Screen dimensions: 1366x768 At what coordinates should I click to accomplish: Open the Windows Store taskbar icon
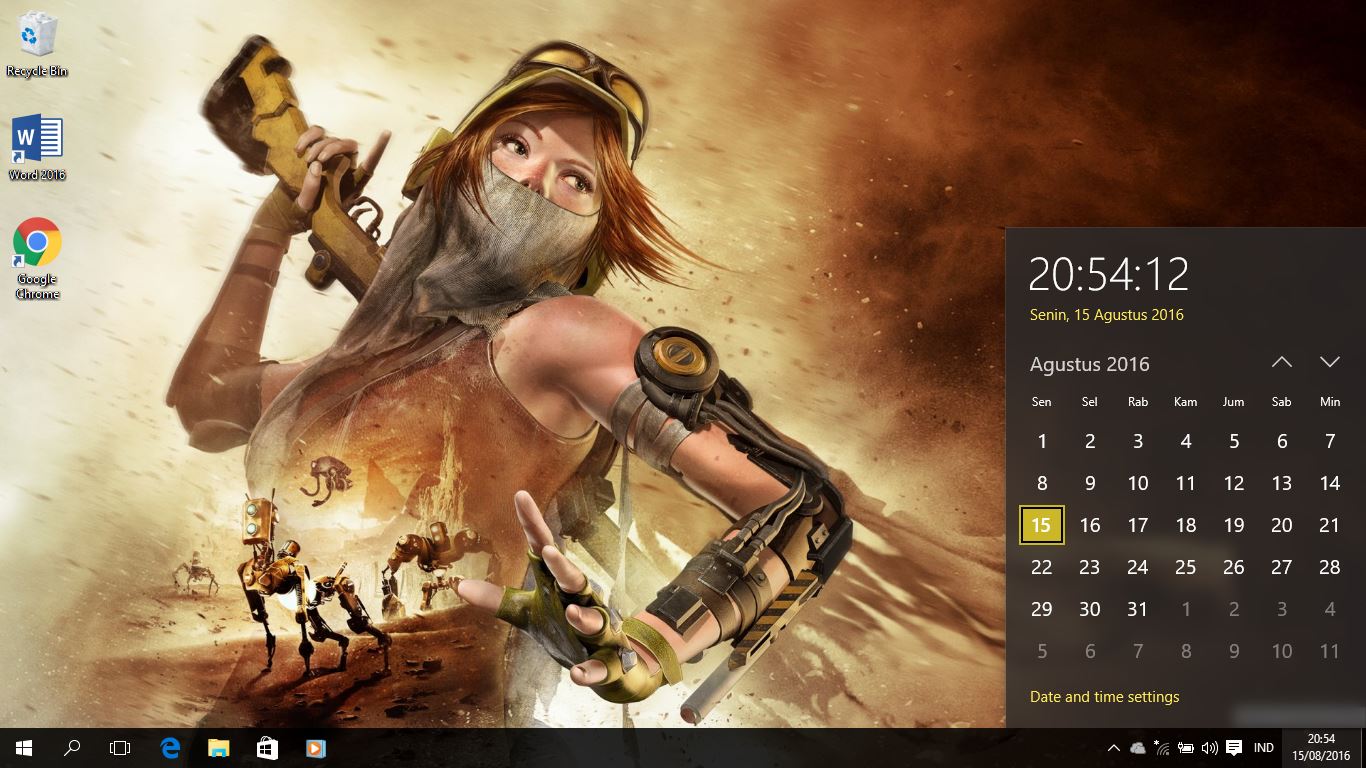[x=267, y=748]
